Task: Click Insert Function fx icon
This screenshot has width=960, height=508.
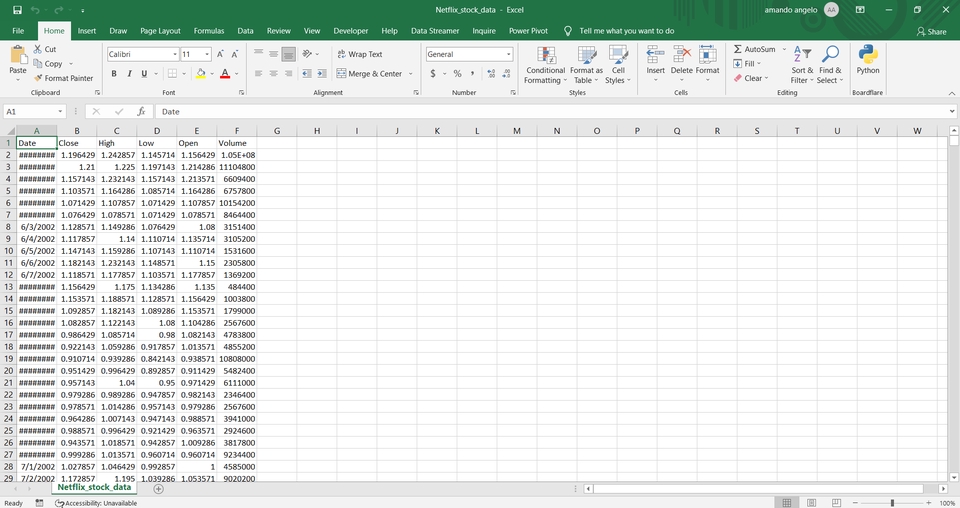Action: 141,111
